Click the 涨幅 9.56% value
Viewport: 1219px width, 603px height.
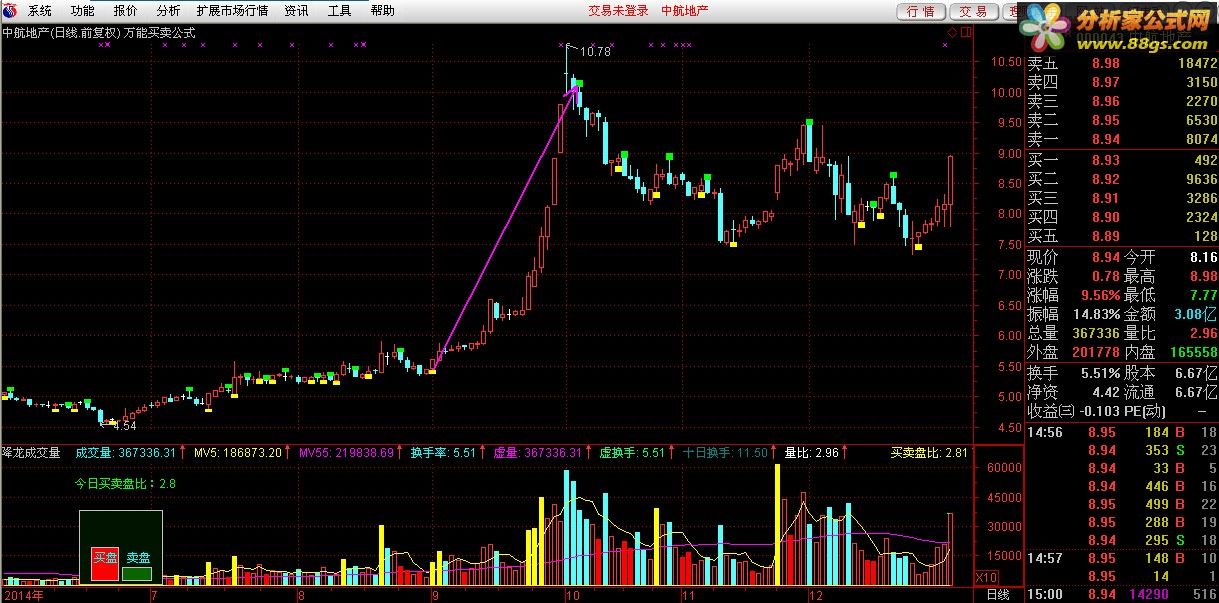point(1099,295)
